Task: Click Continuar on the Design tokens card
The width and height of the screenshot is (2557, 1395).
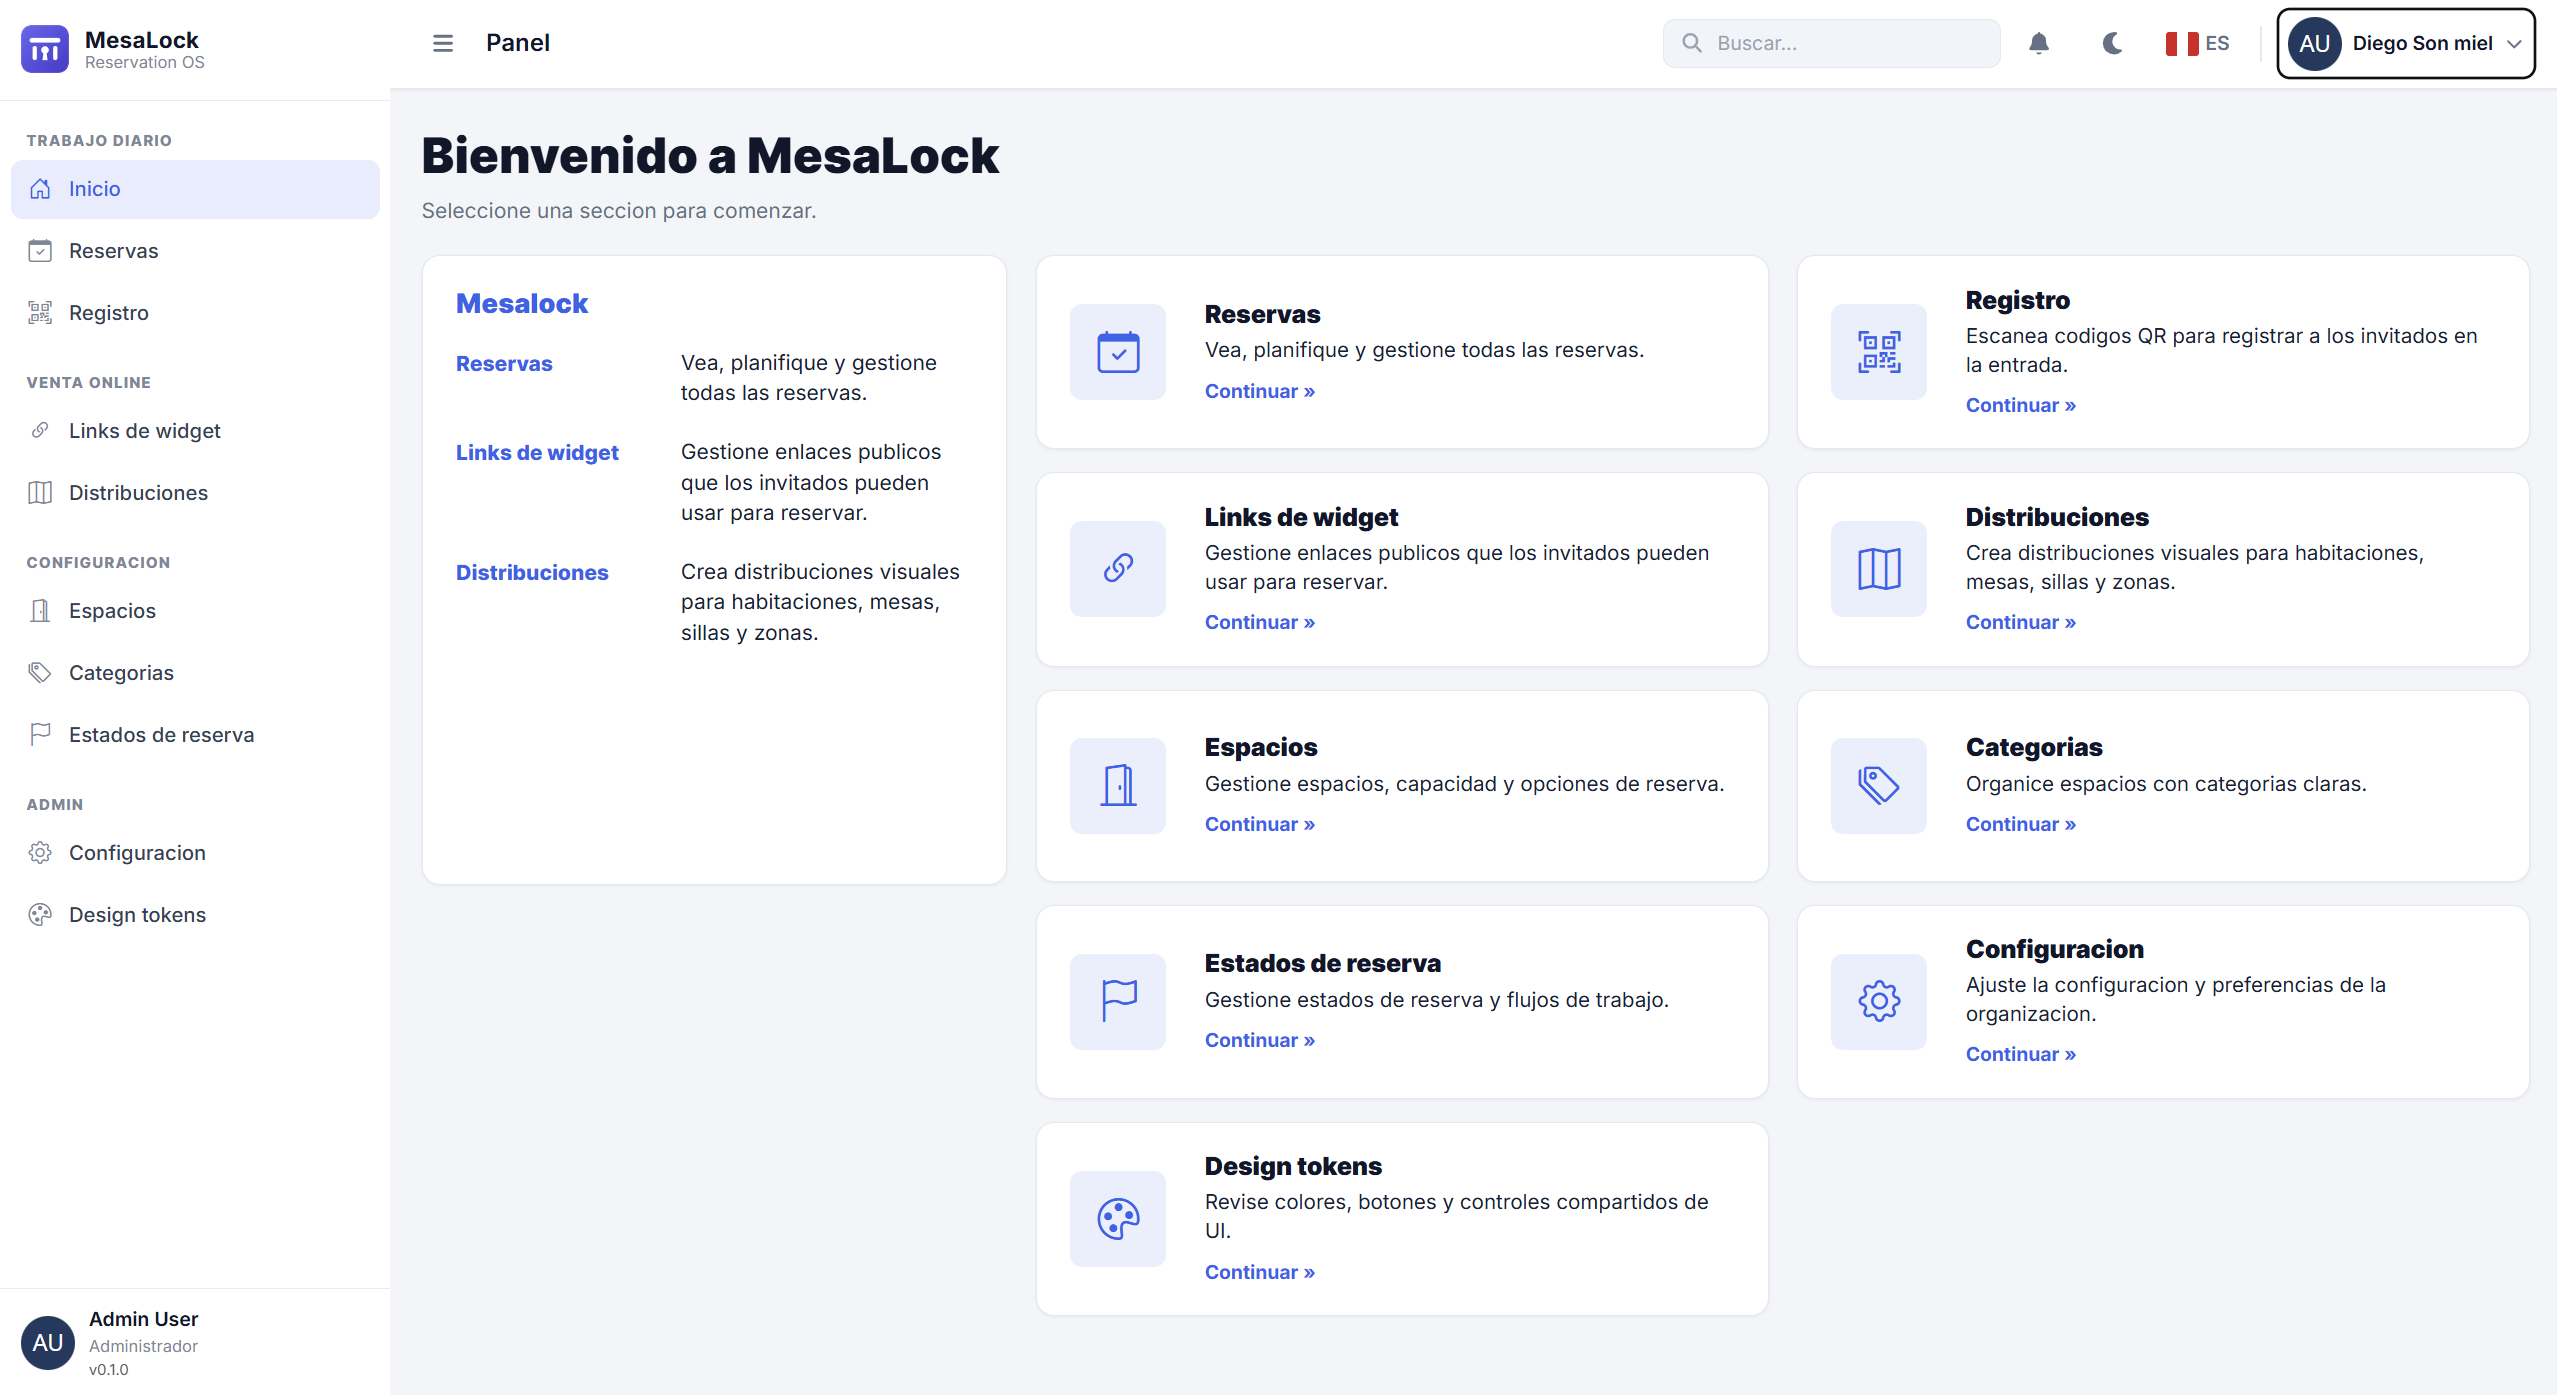Action: pos(1260,1272)
